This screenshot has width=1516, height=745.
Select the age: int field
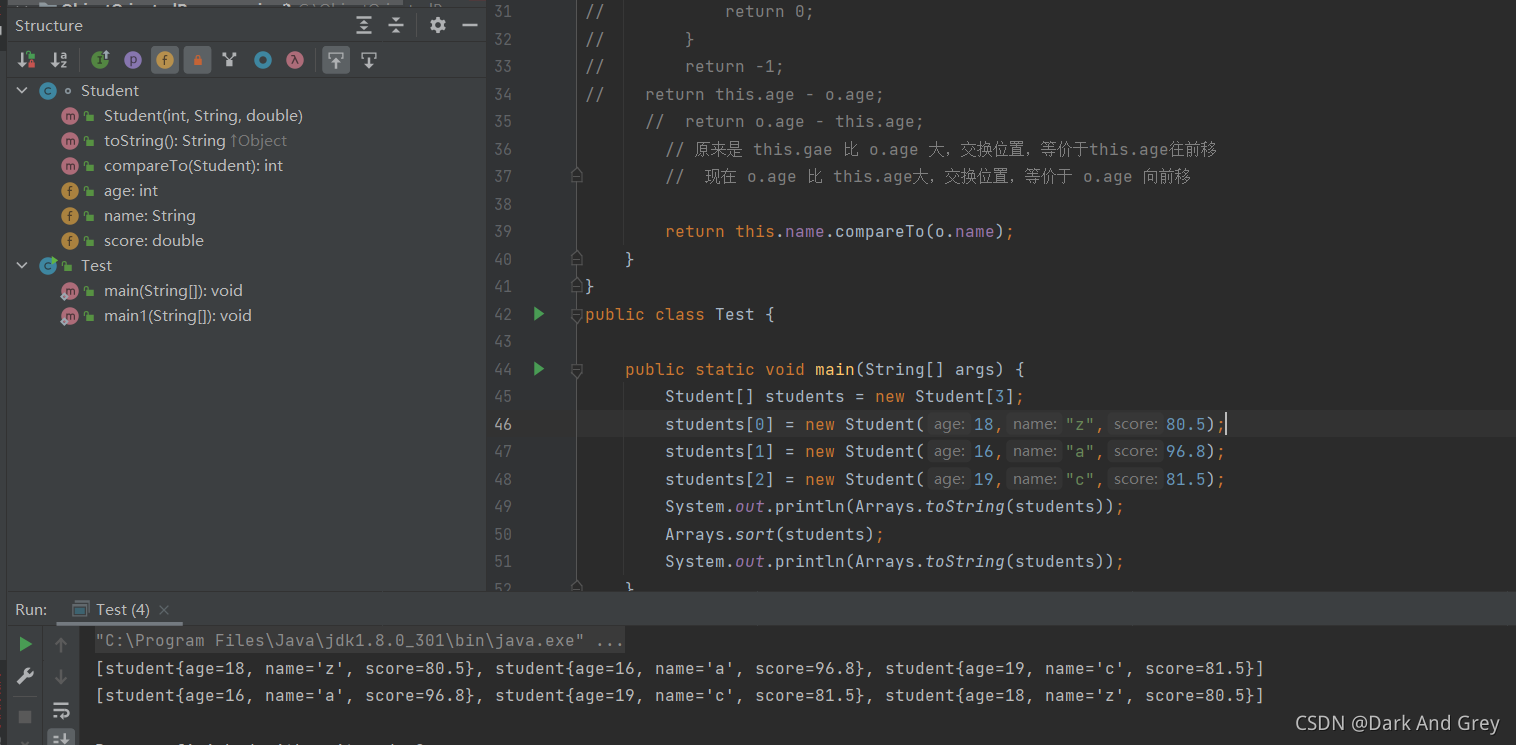131,191
